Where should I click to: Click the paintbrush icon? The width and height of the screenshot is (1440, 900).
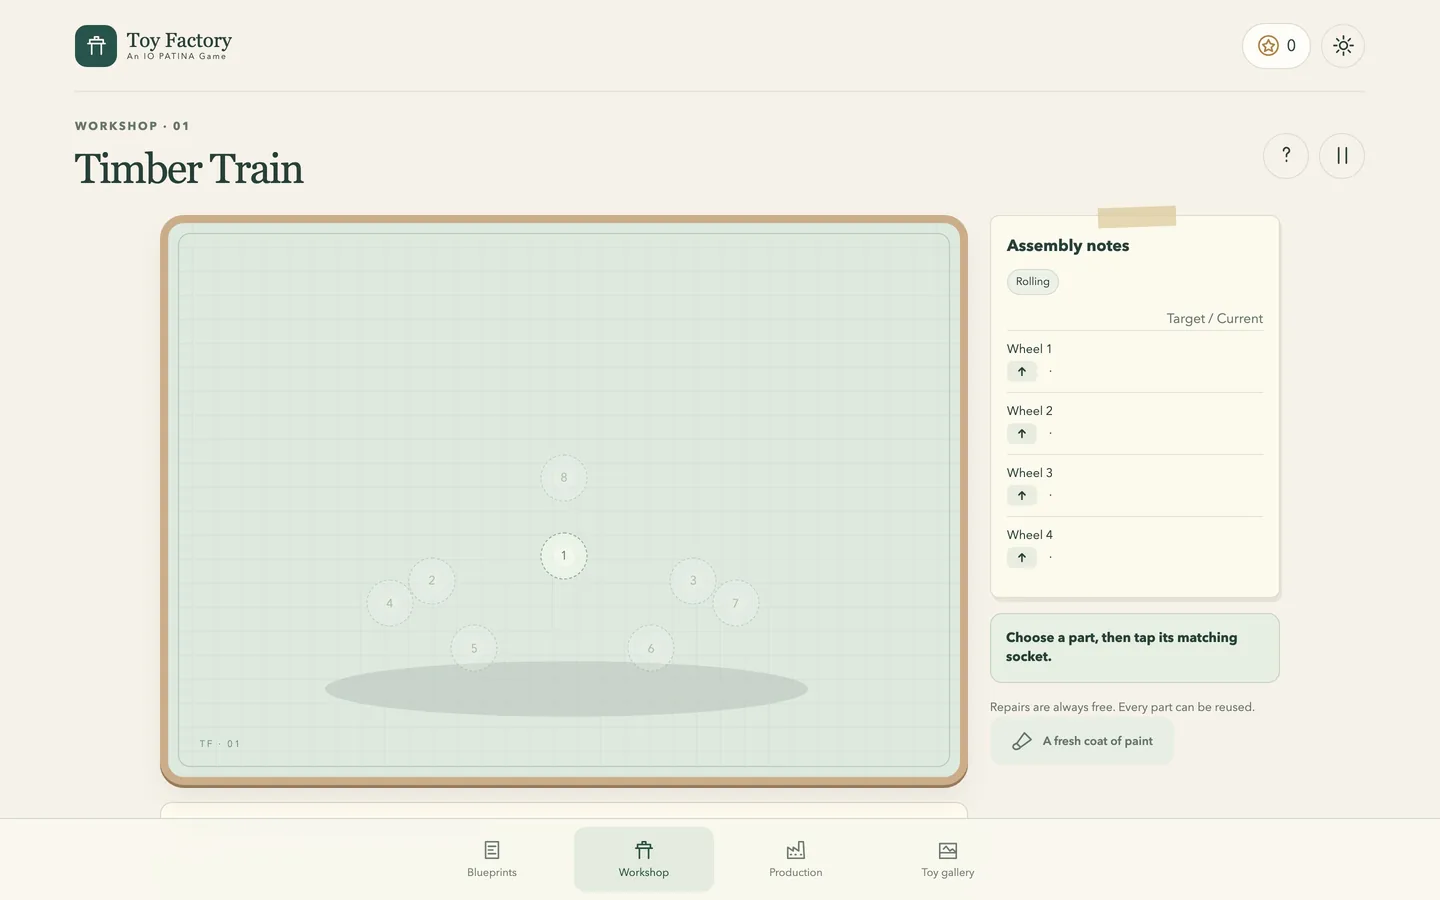(x=1022, y=741)
